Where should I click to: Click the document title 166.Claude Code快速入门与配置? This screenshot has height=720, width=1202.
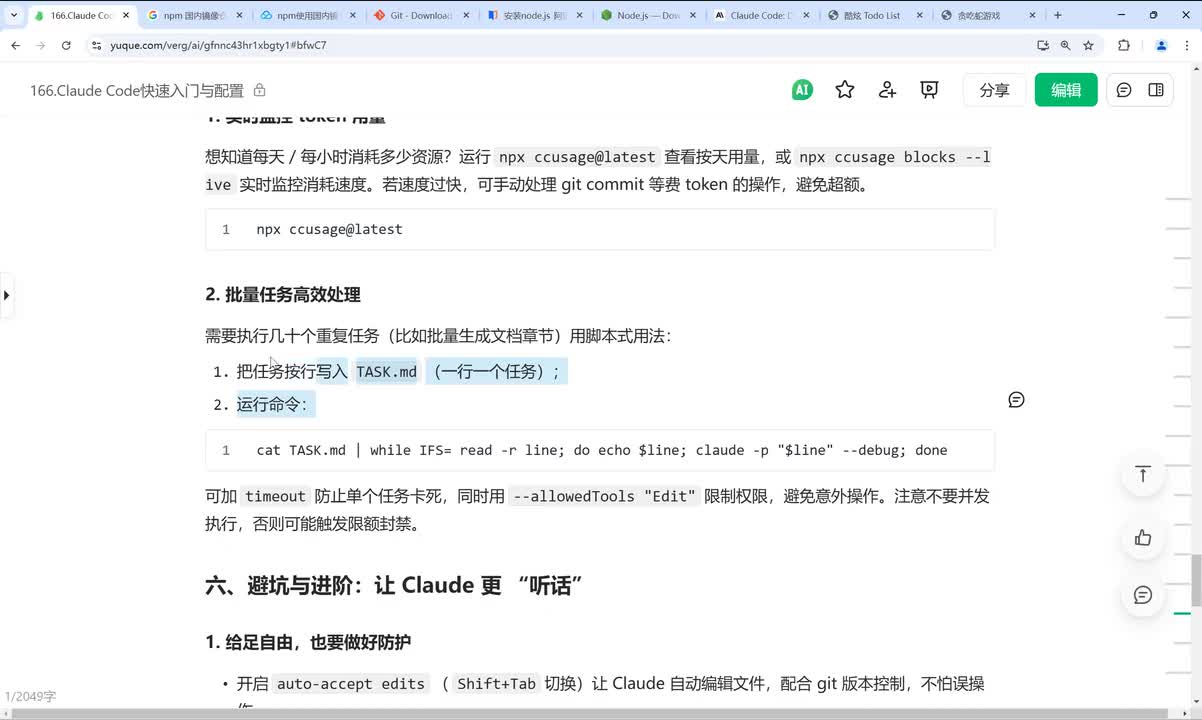137,90
